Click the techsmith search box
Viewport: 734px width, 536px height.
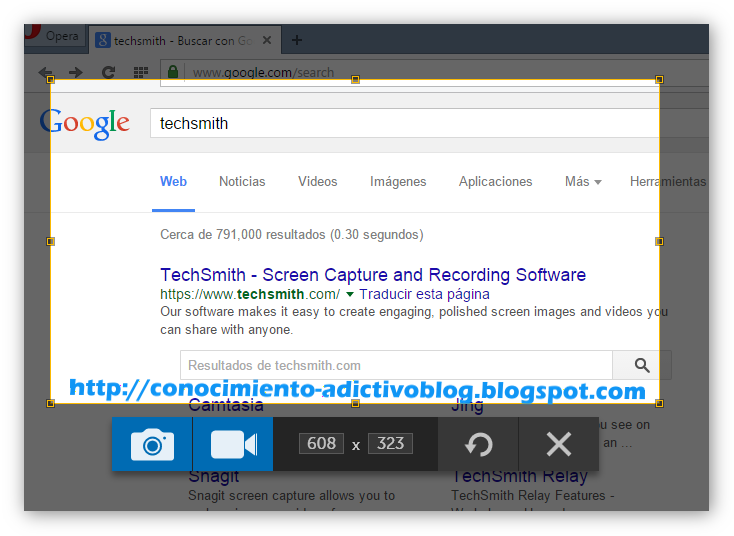(428, 123)
